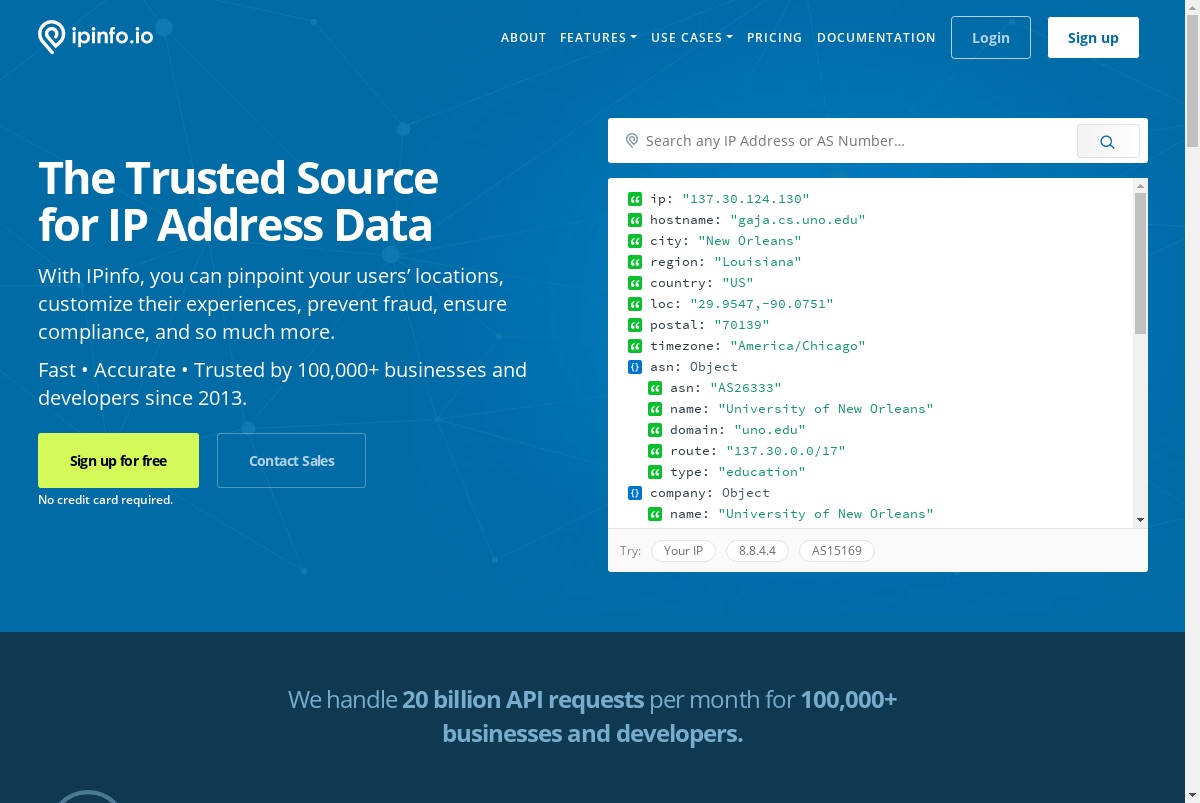
Task: Click the postal value "70139"
Action: (742, 325)
